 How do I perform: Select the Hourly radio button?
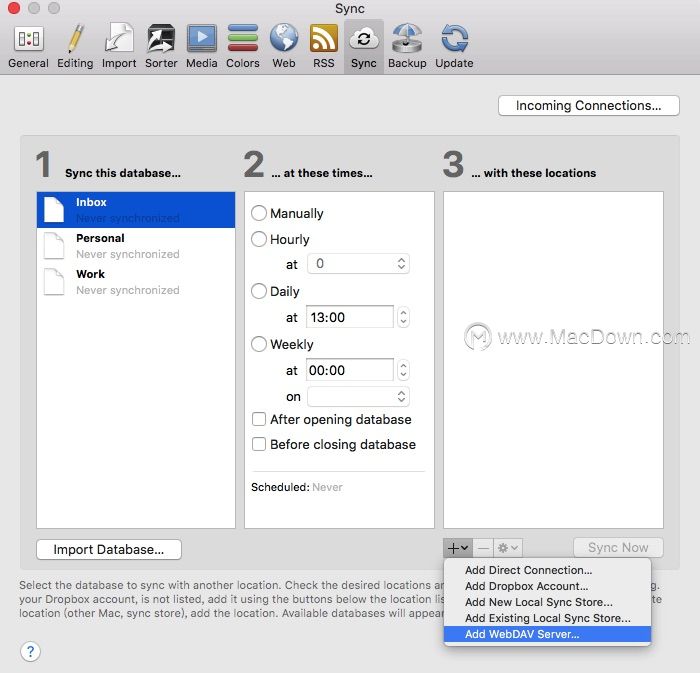tap(259, 239)
